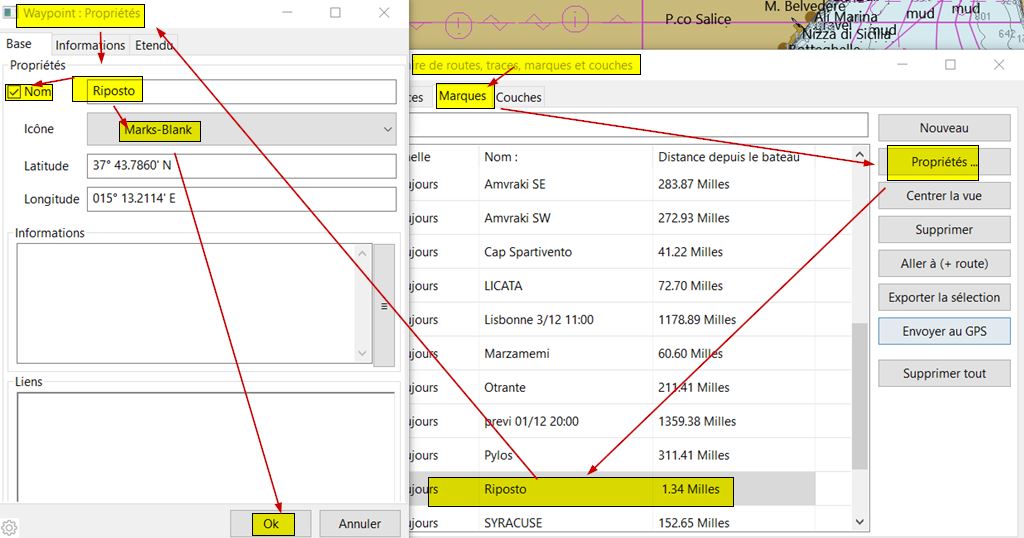Click the Informations text box down arrow

362,353
